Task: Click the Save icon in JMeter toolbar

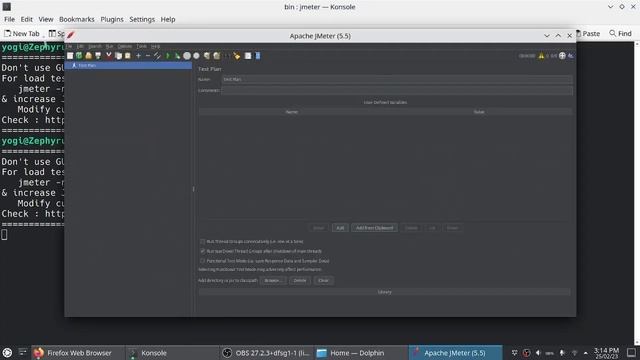Action: click(x=98, y=56)
